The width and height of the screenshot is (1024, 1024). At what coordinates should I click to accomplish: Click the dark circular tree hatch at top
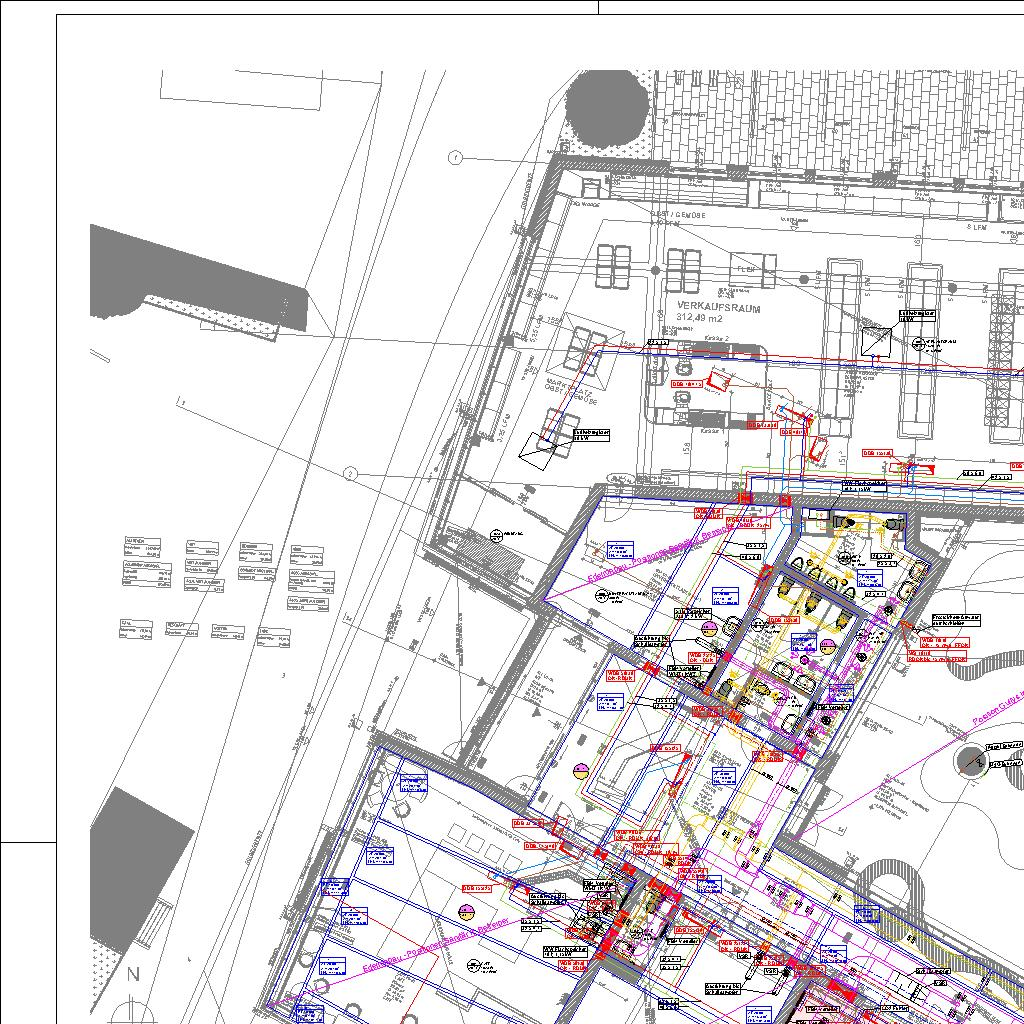click(607, 104)
